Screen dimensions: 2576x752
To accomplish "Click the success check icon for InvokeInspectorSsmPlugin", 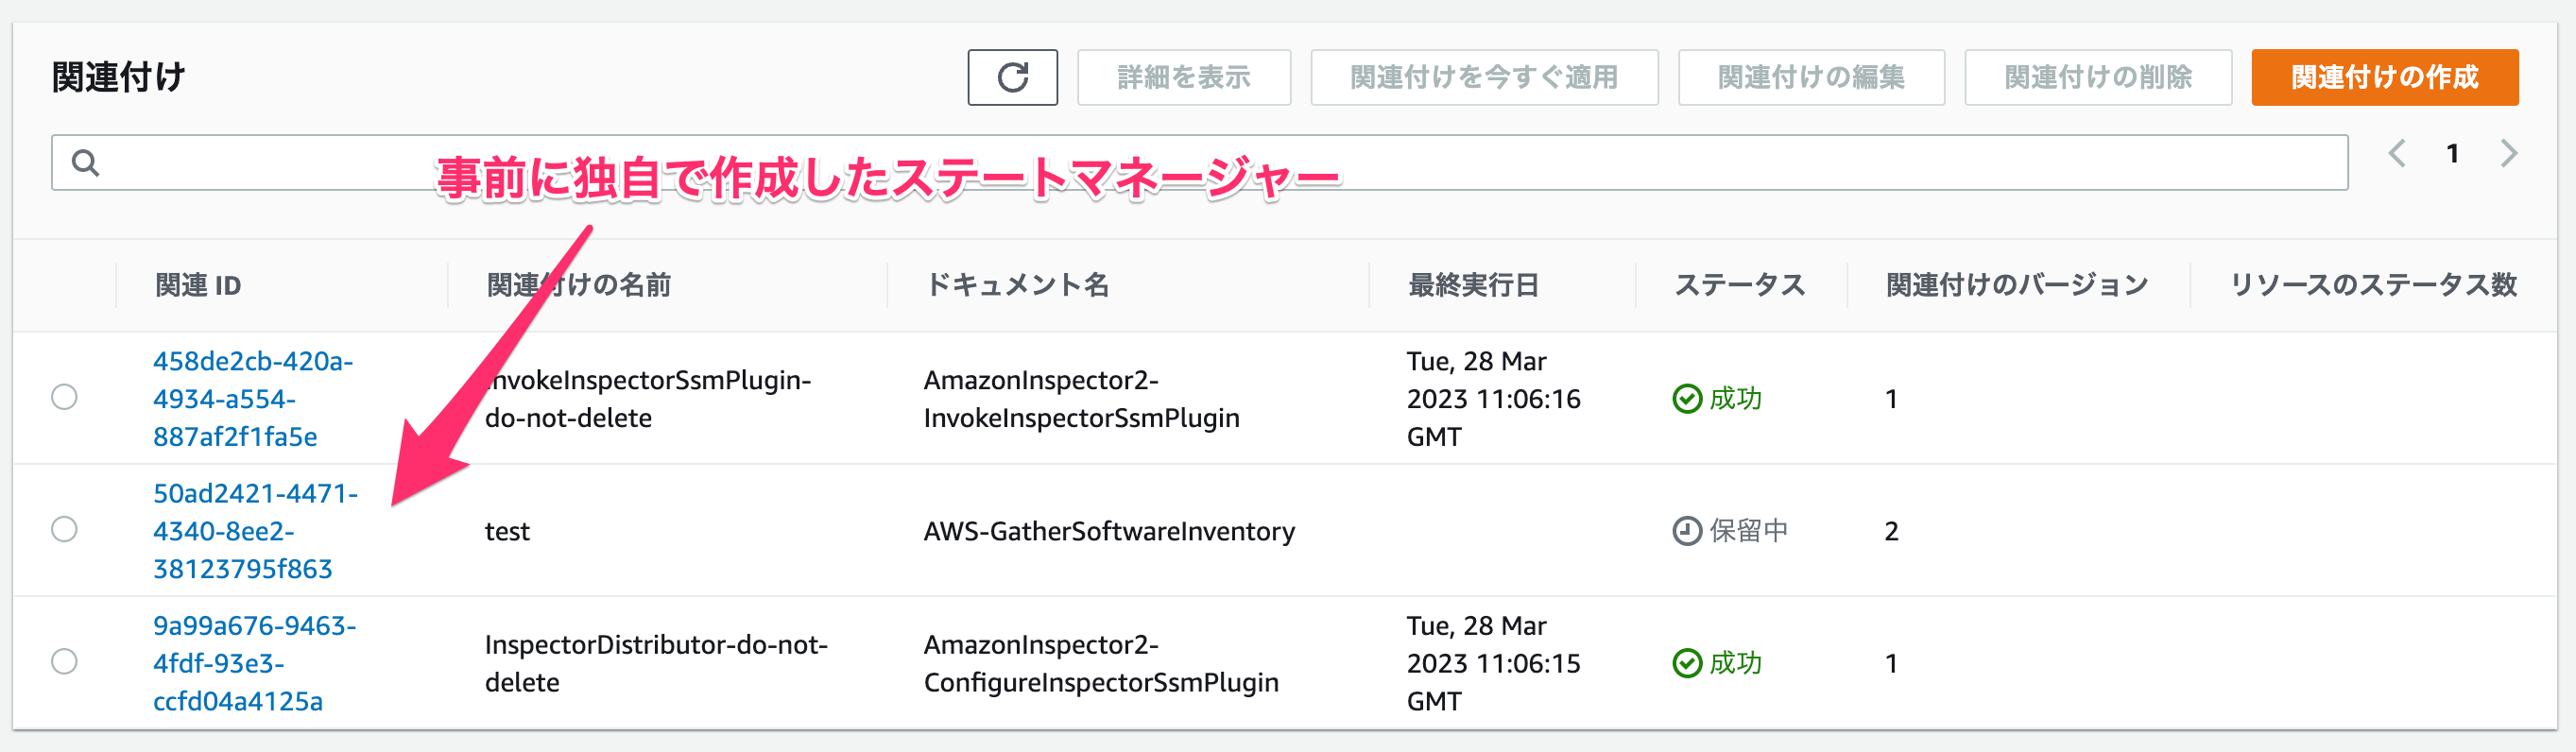I will pos(1687,399).
